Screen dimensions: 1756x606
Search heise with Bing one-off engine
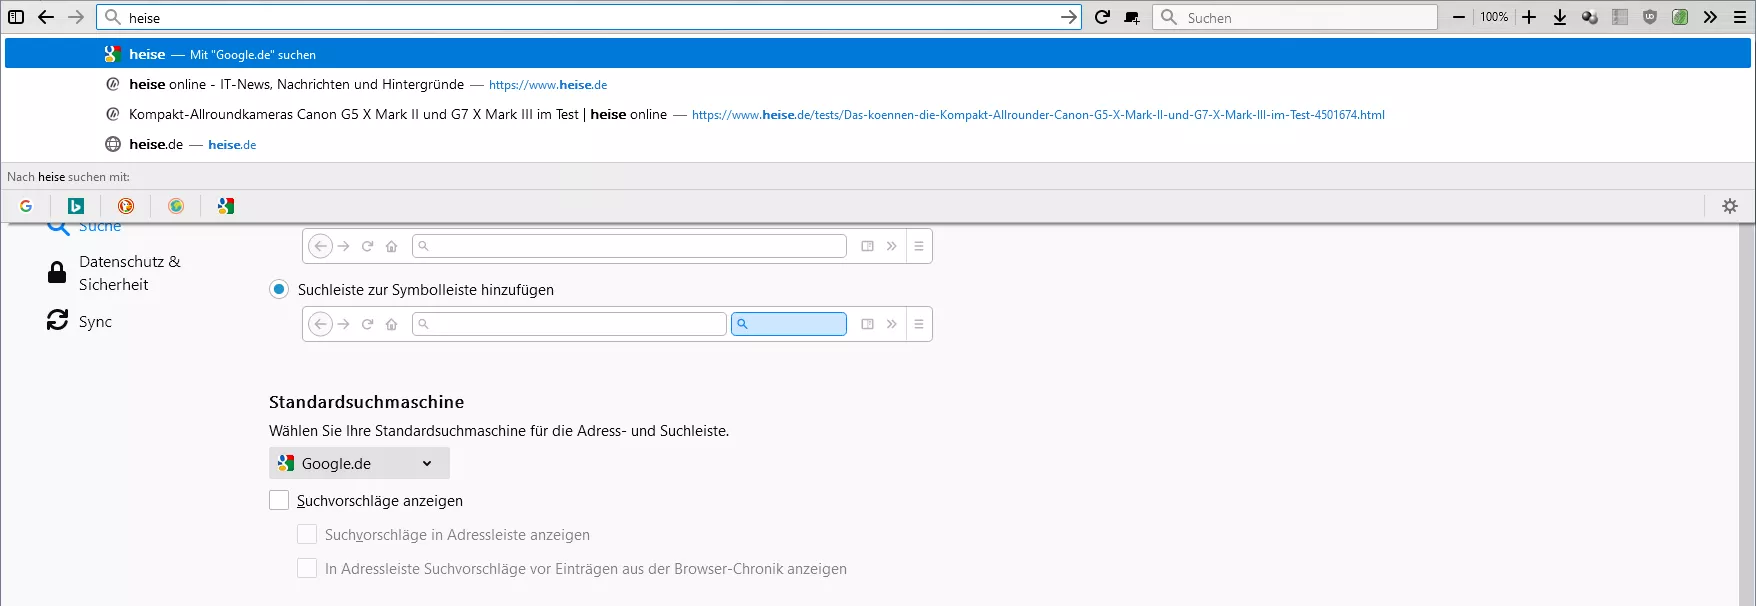click(x=76, y=206)
